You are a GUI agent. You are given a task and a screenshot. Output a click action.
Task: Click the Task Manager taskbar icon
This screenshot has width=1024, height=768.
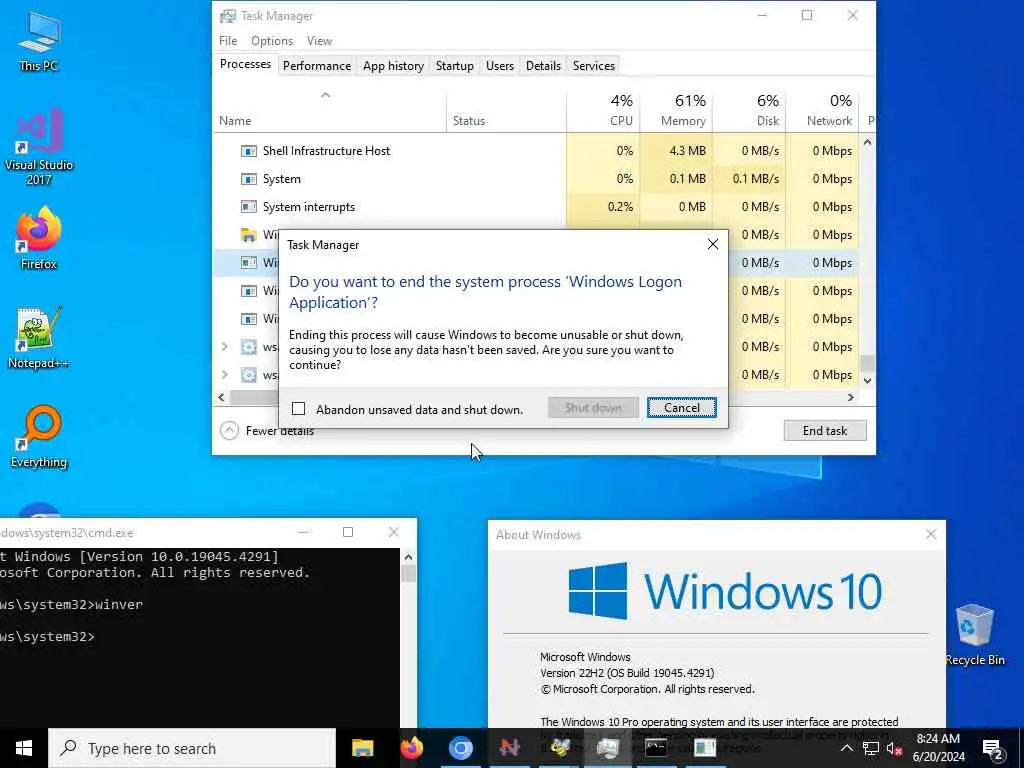click(607, 748)
